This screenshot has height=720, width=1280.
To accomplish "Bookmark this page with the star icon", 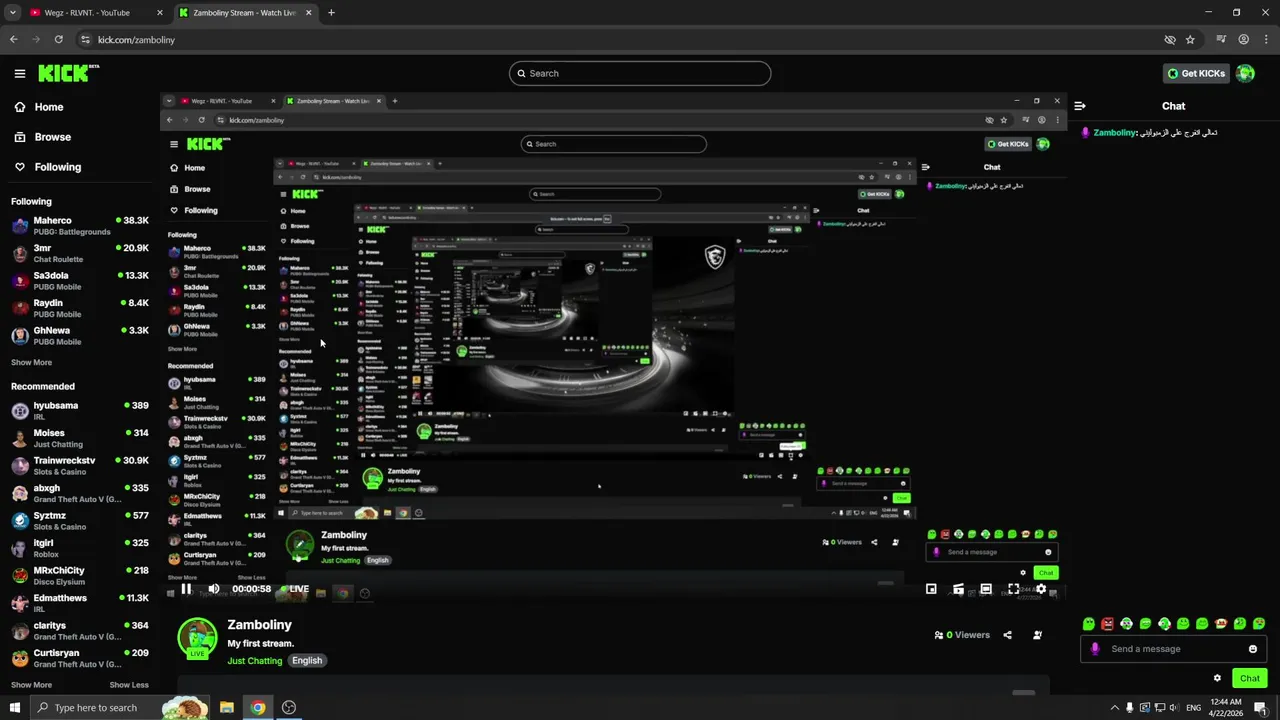I will pos(1190,40).
